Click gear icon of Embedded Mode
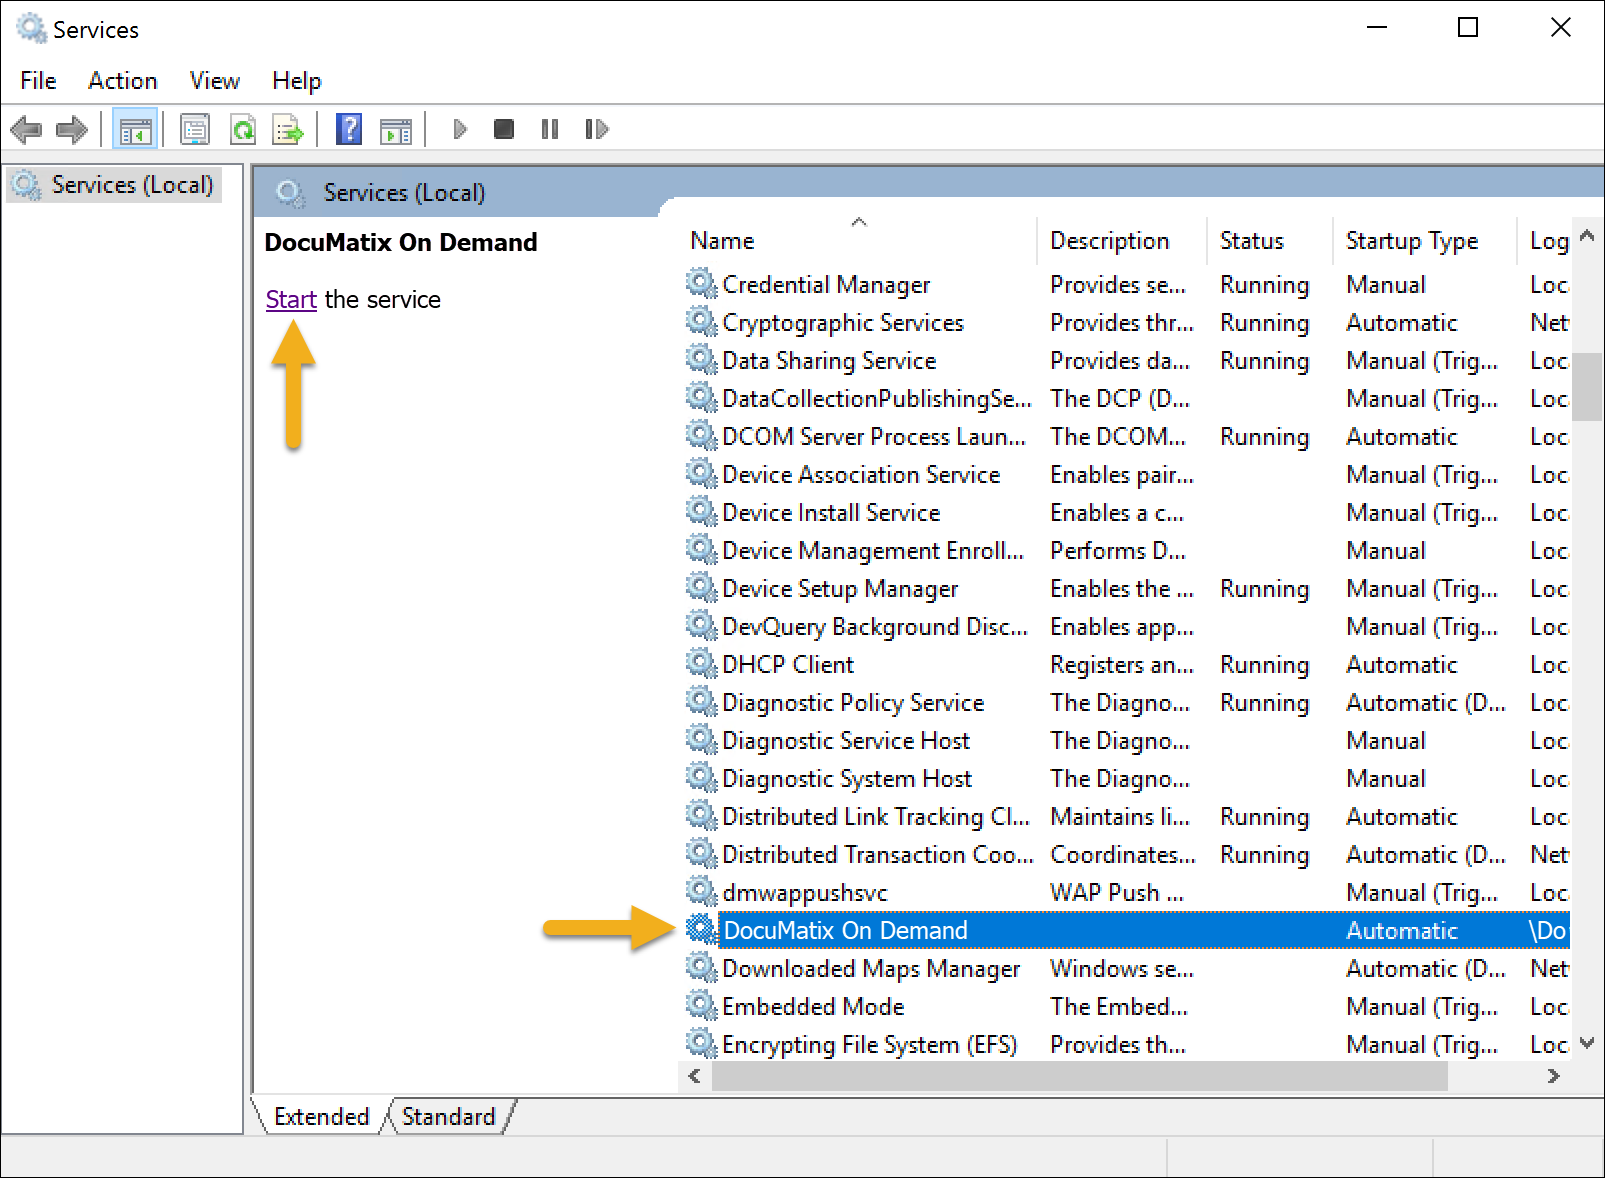Image resolution: width=1605 pixels, height=1178 pixels. (702, 1006)
